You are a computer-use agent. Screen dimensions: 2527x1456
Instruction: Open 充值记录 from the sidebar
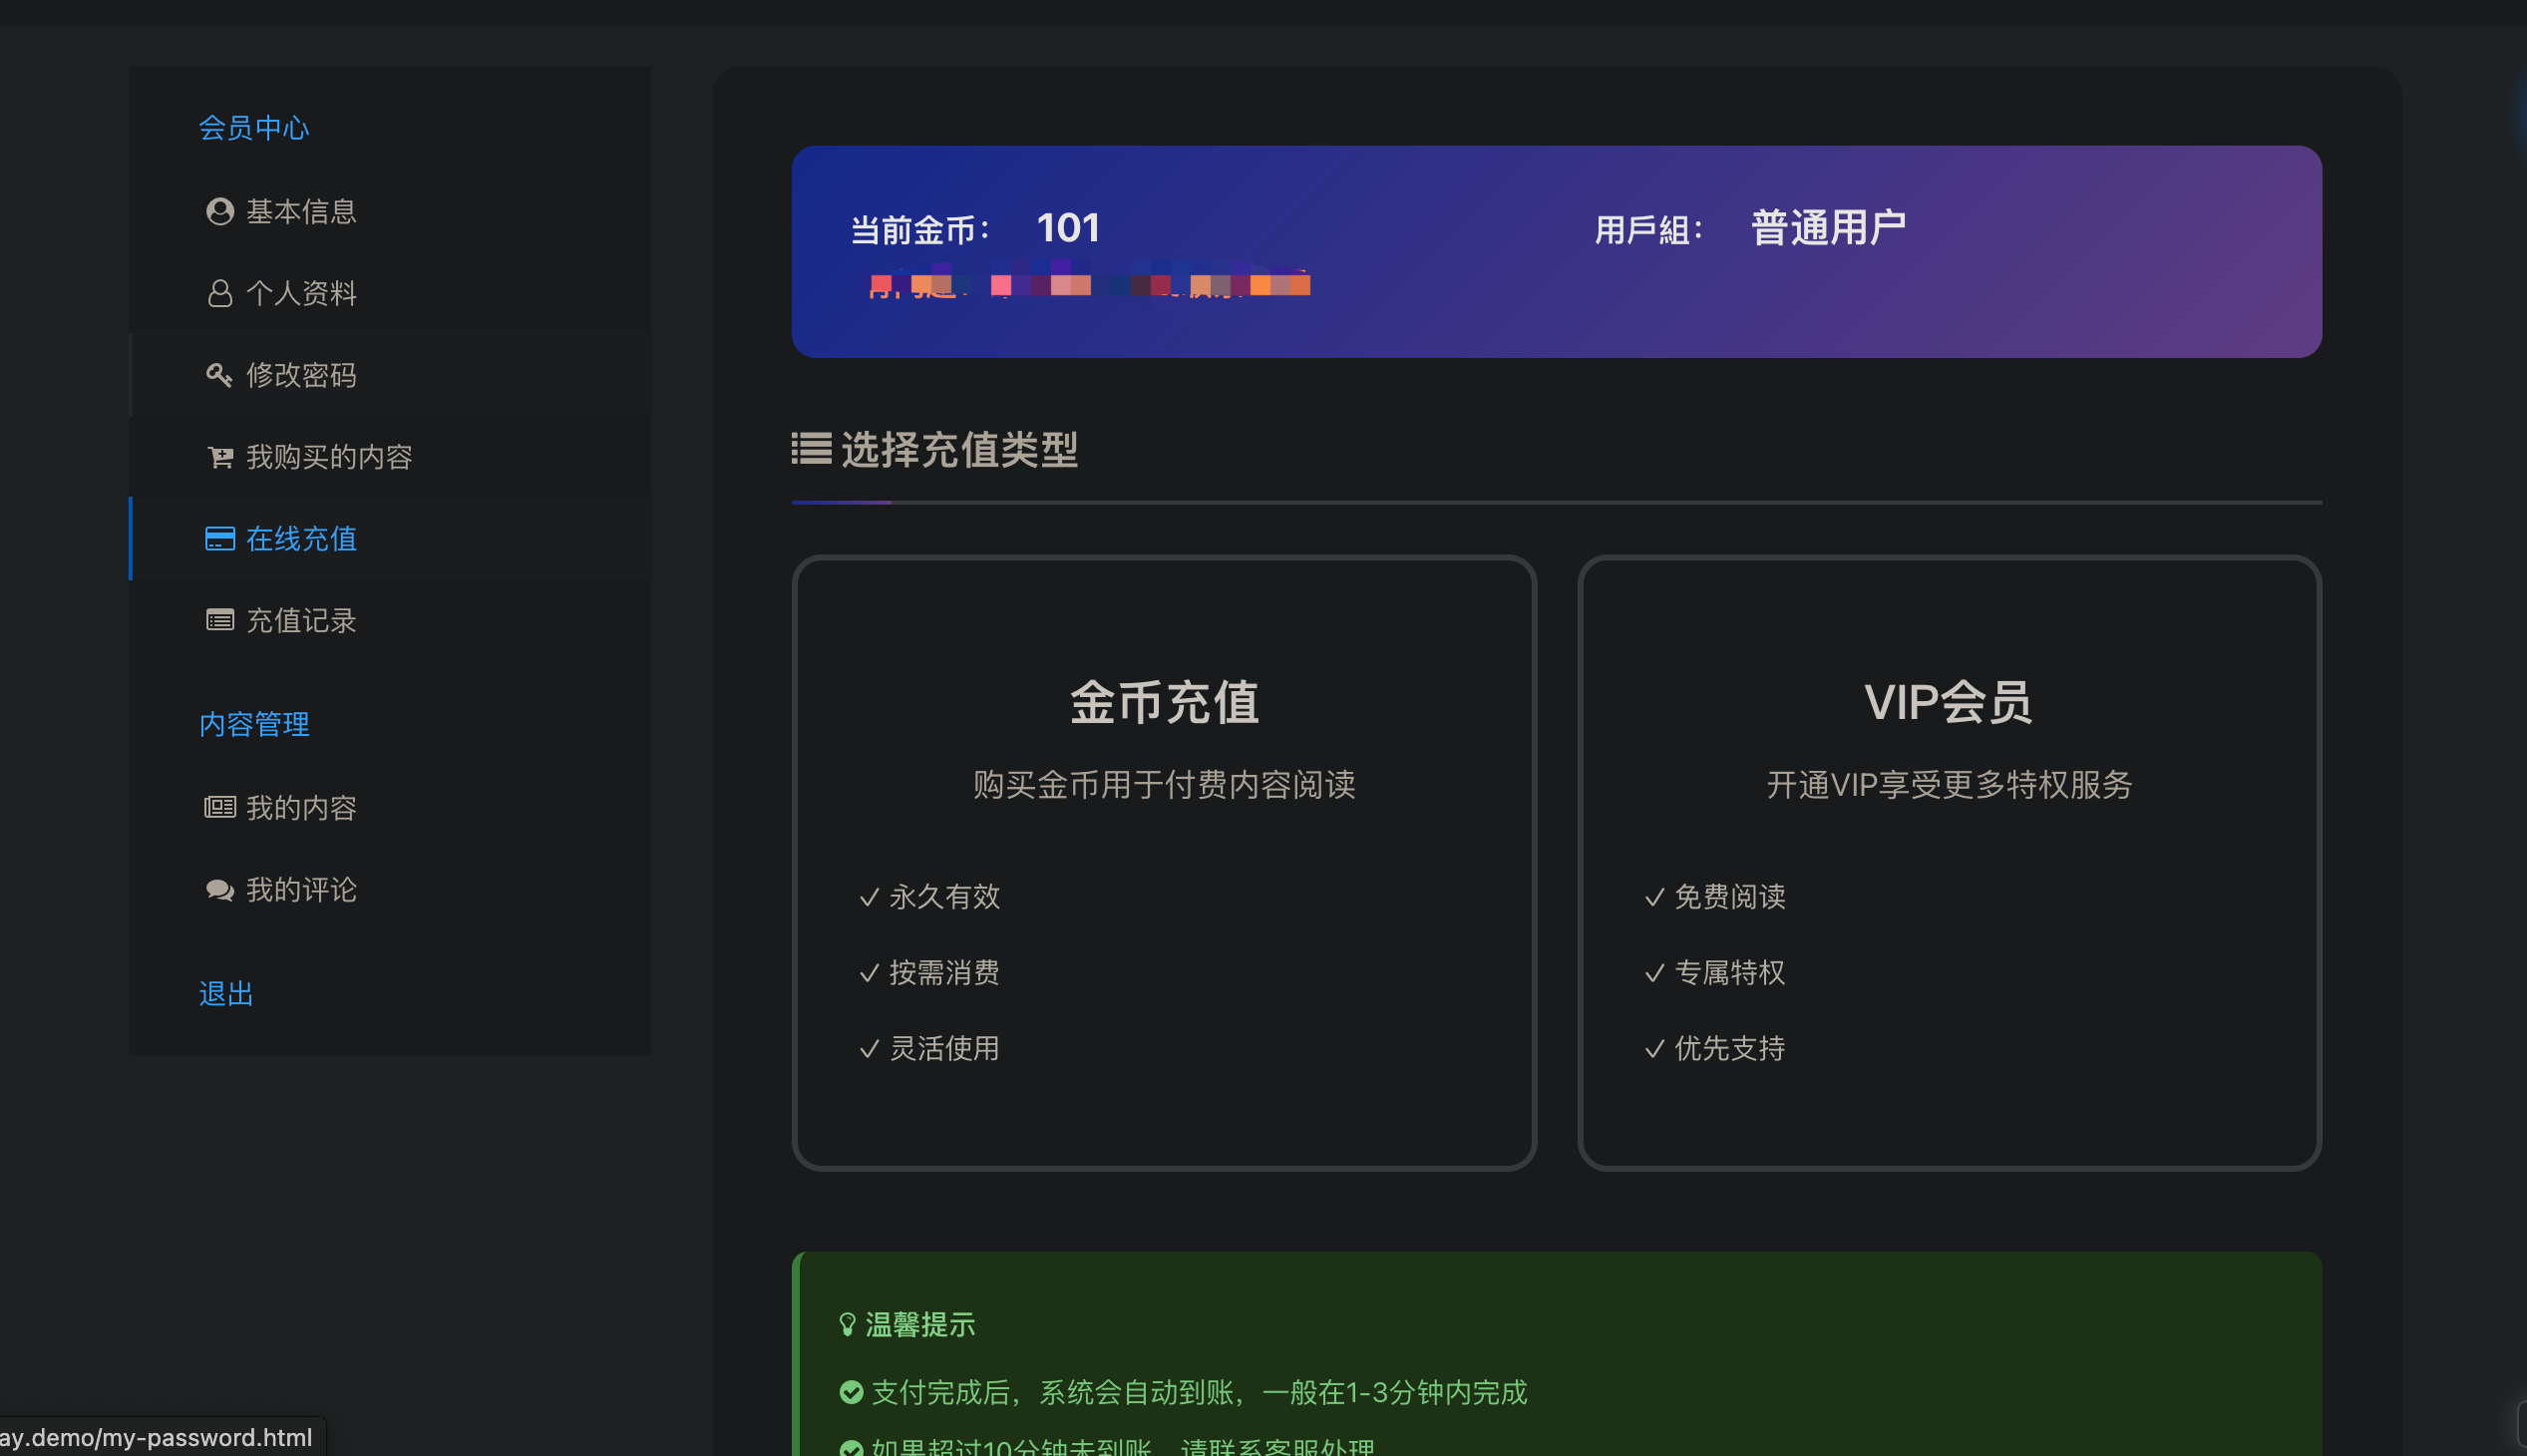pos(301,621)
